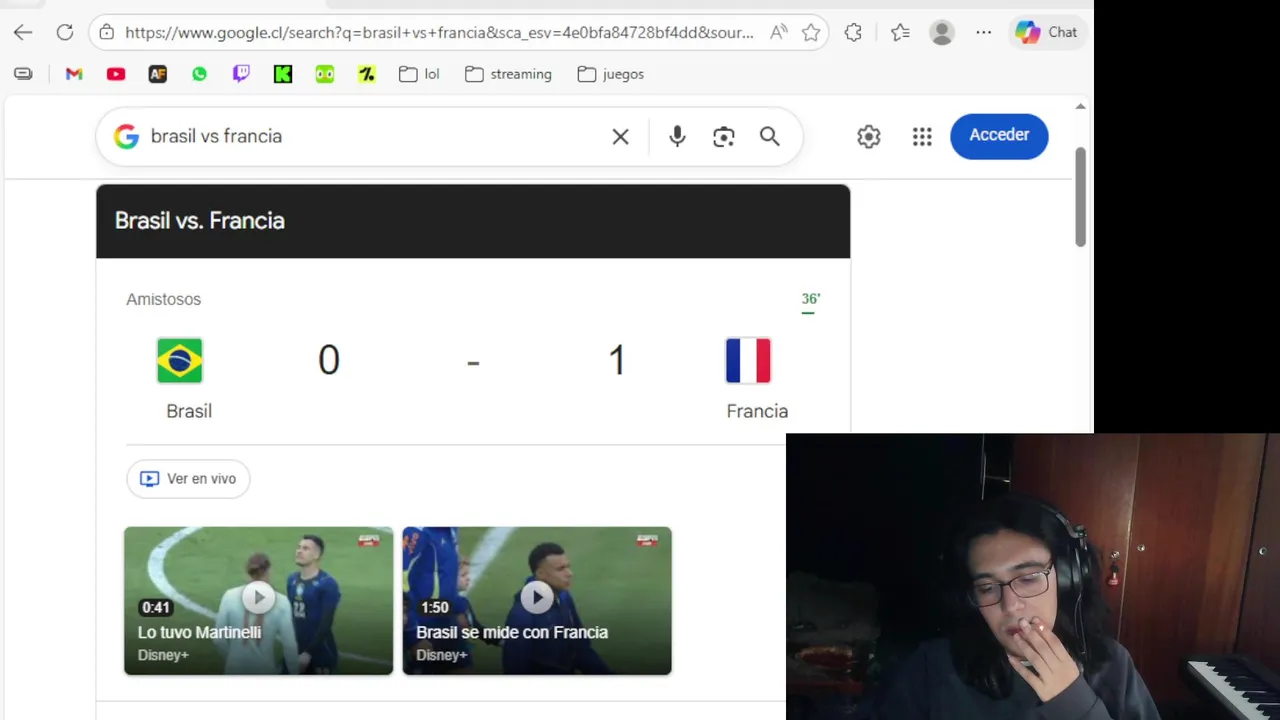Open the Gmail bookmark
The image size is (1280, 720).
[x=74, y=74]
